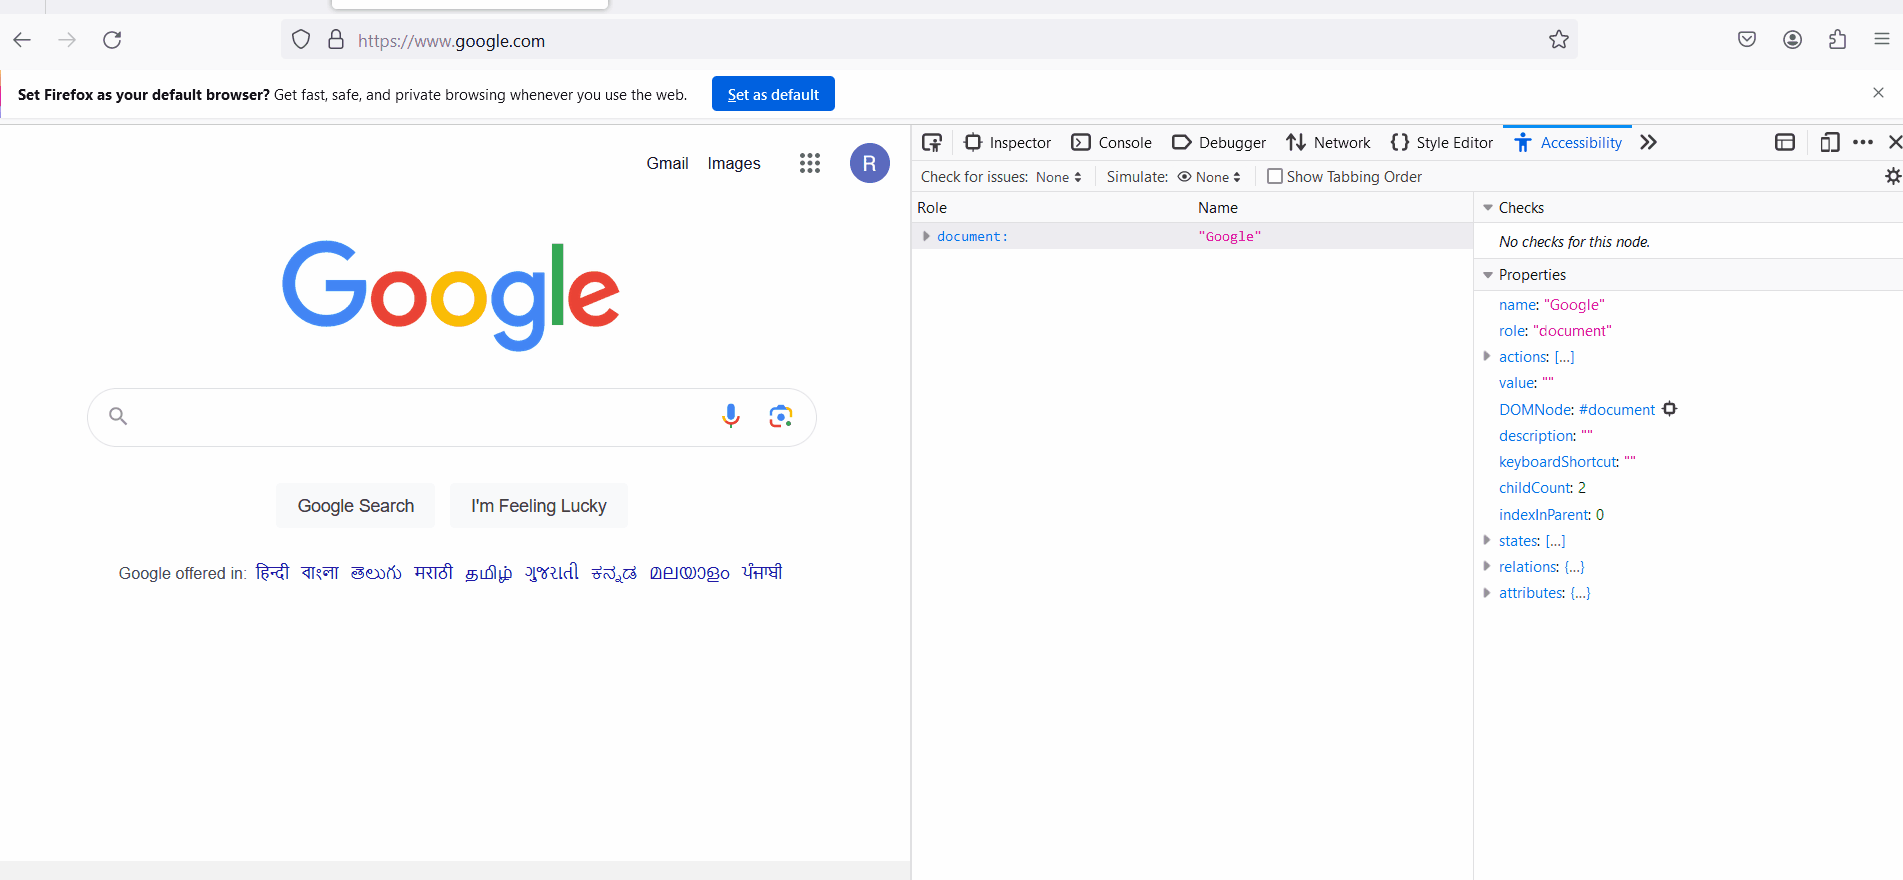1903x880 pixels.
Task: Select the Accessibility tab
Action: coord(1568,143)
